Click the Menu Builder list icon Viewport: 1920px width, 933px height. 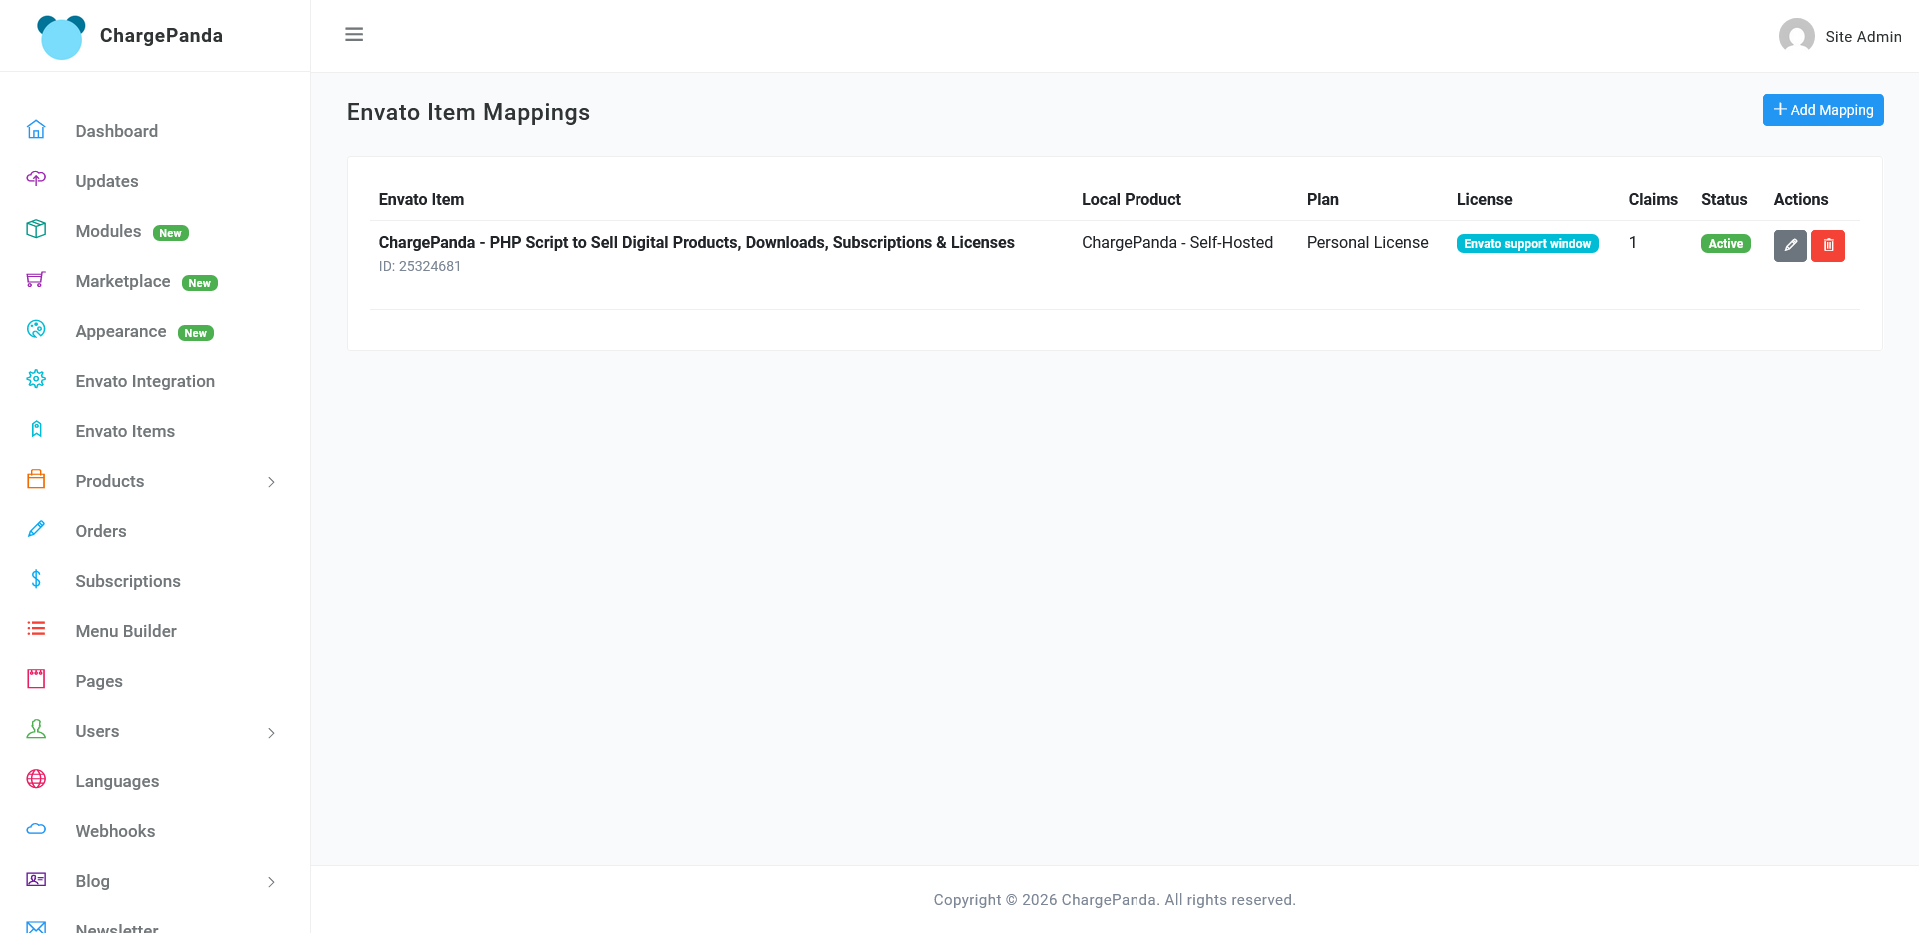click(36, 629)
